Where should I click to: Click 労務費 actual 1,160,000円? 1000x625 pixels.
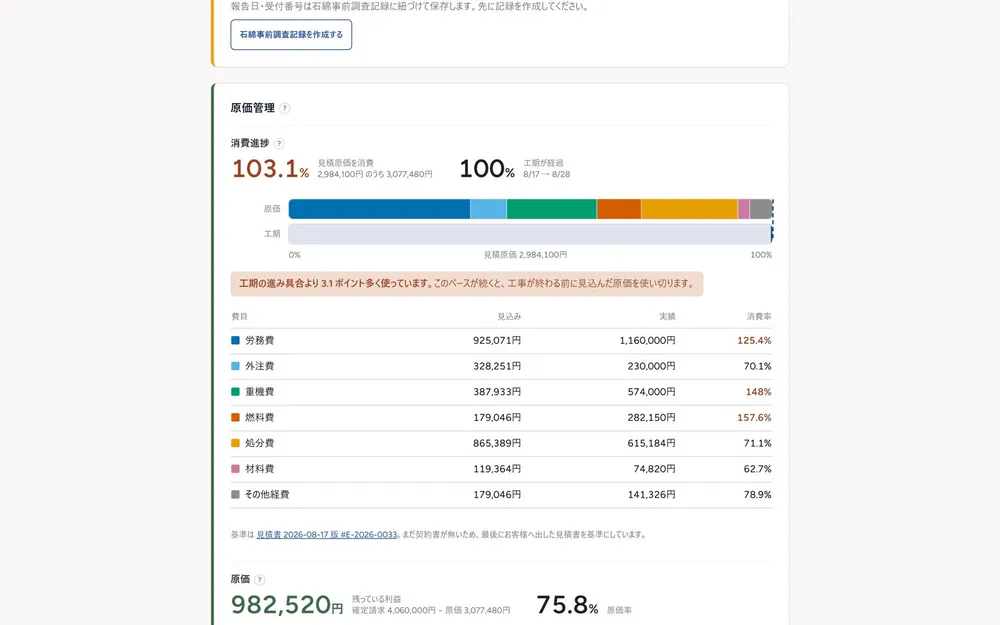(647, 341)
